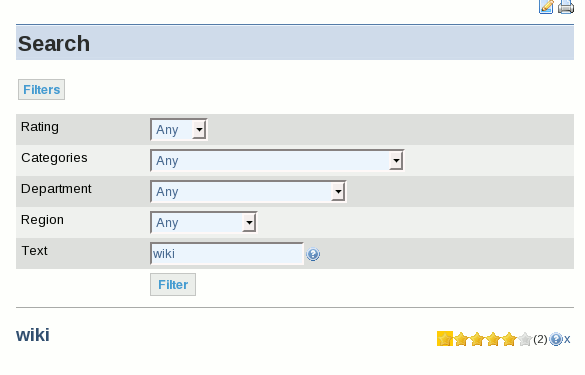Click the edit page pencil icon

(546, 6)
